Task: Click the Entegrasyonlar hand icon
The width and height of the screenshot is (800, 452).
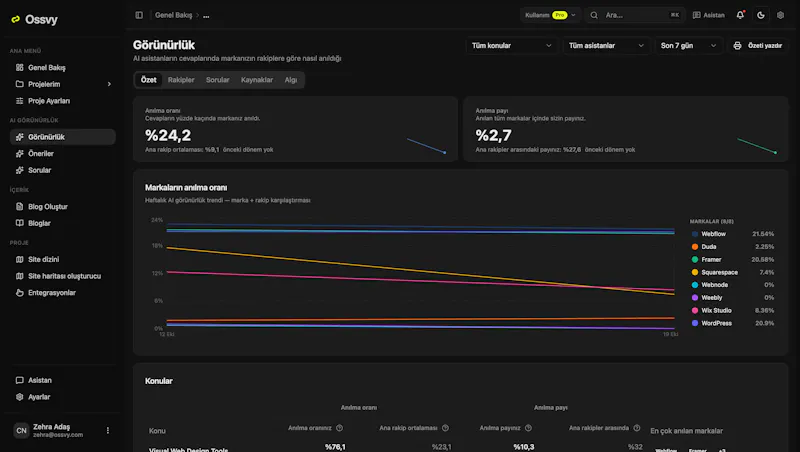Action: pyautogui.click(x=19, y=292)
